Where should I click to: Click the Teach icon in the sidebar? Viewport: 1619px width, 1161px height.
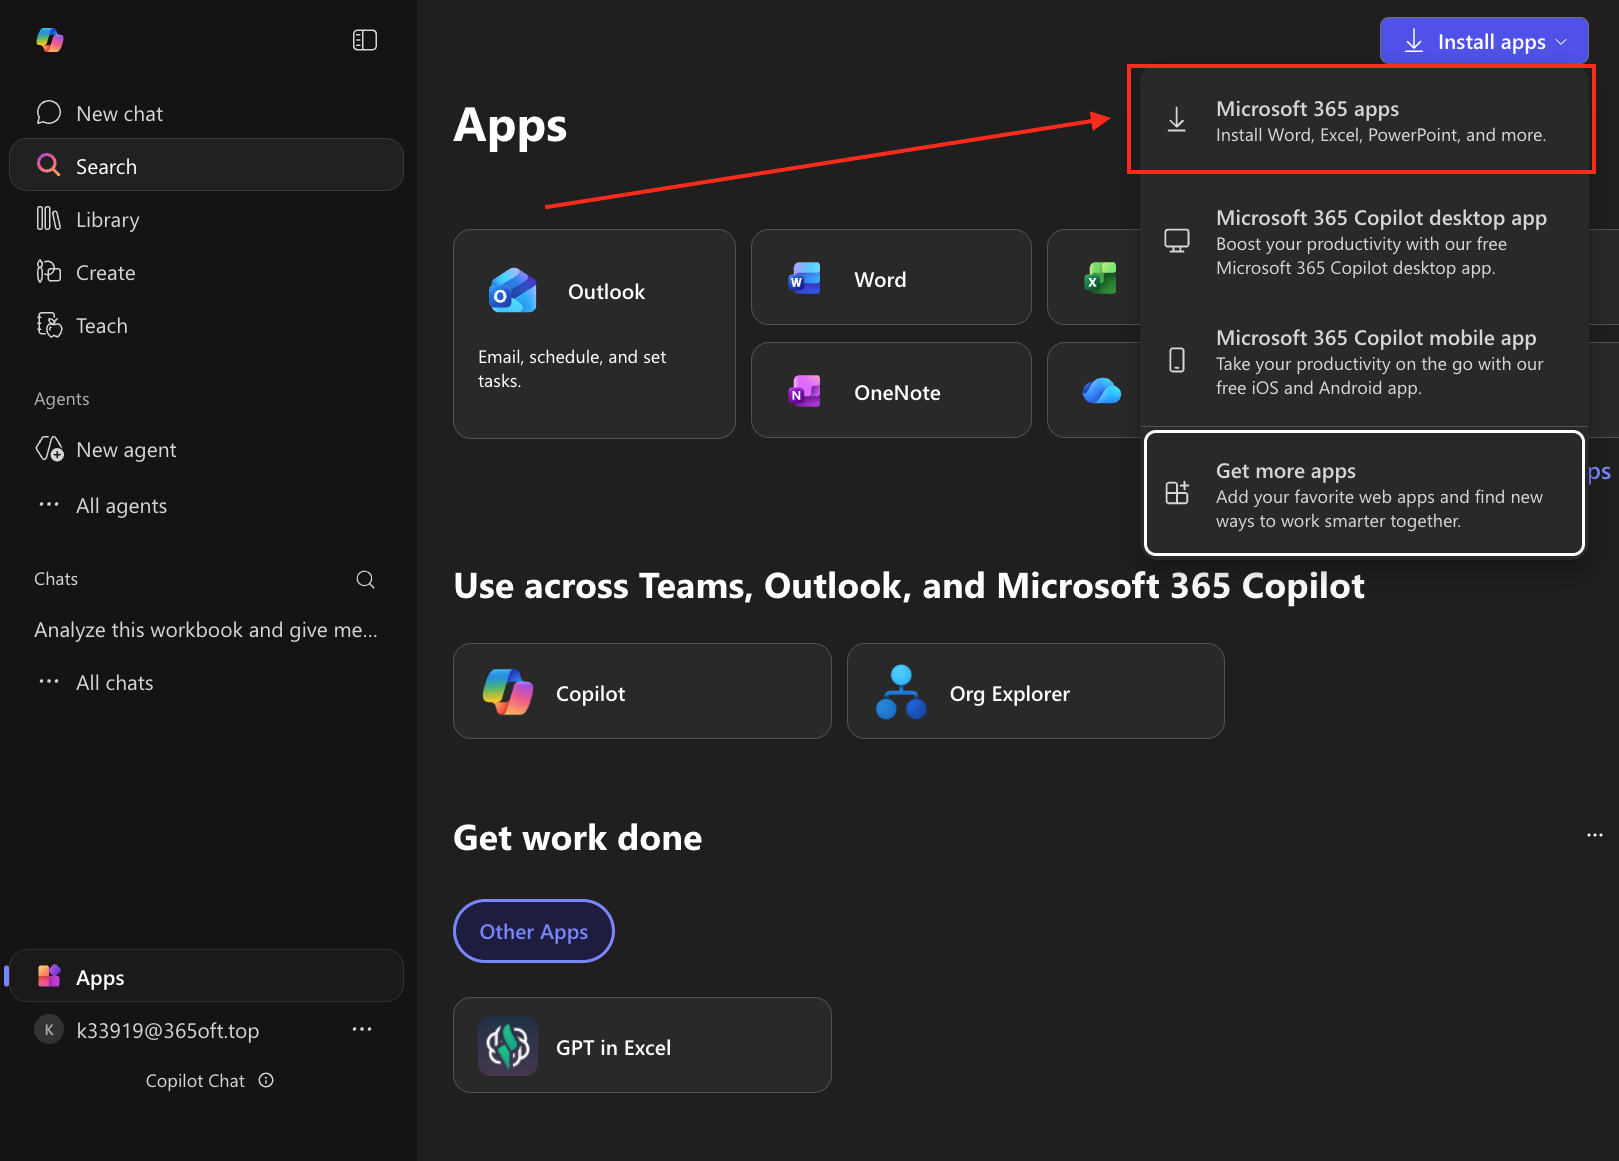coord(49,325)
